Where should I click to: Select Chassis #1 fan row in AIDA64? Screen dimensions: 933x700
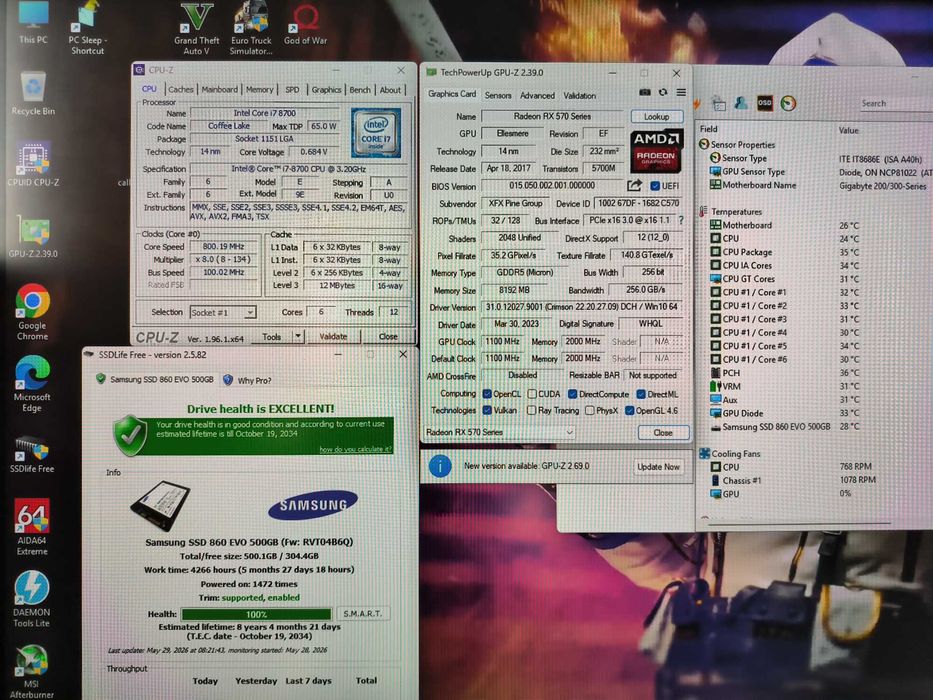tap(794, 480)
